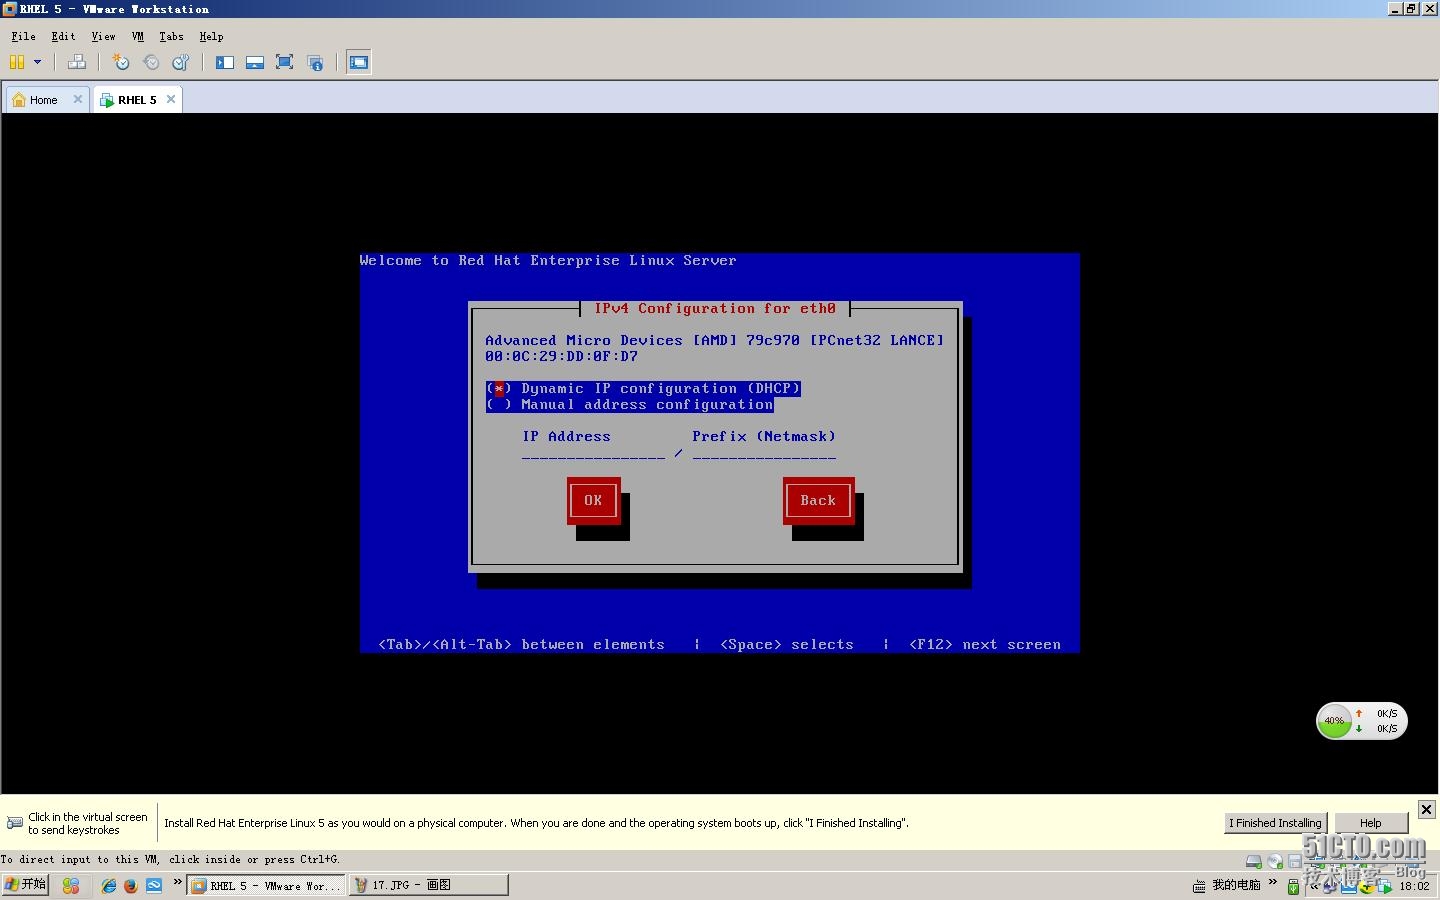
Task: Click the keyboard icon beside 'Click in the virtual screen'
Action: (15, 823)
